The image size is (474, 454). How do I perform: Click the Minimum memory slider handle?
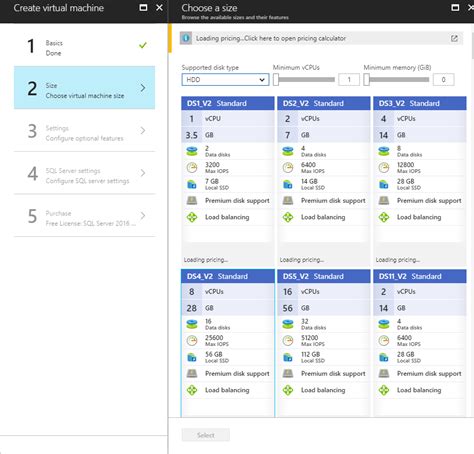pos(367,80)
